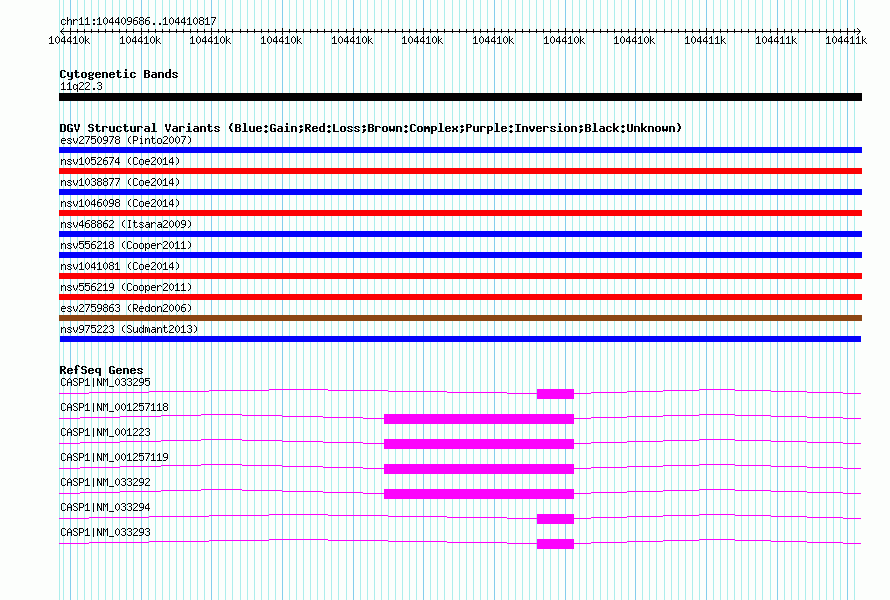Select the blue gain bar for nsv556218
Viewport: 890px width, 600px height.
pos(460,255)
